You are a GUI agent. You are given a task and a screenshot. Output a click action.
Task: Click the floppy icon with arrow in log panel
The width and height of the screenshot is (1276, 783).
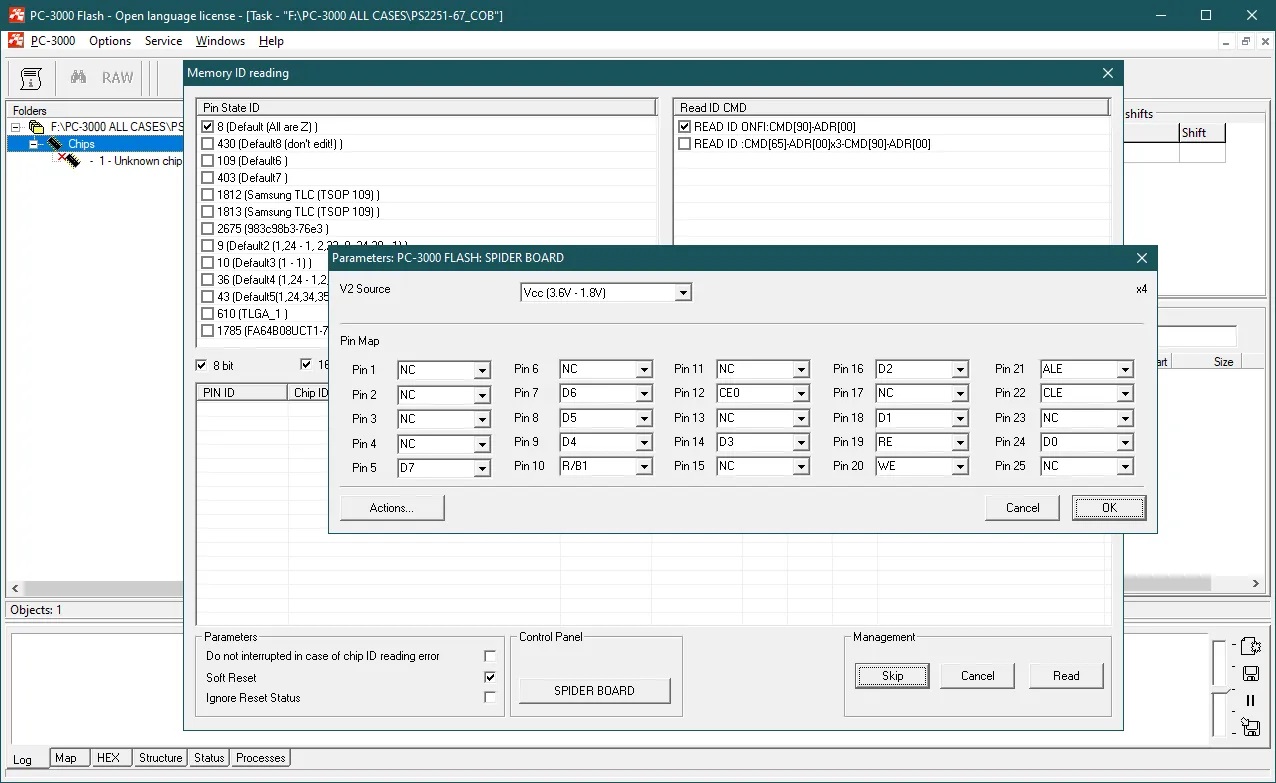(1250, 727)
